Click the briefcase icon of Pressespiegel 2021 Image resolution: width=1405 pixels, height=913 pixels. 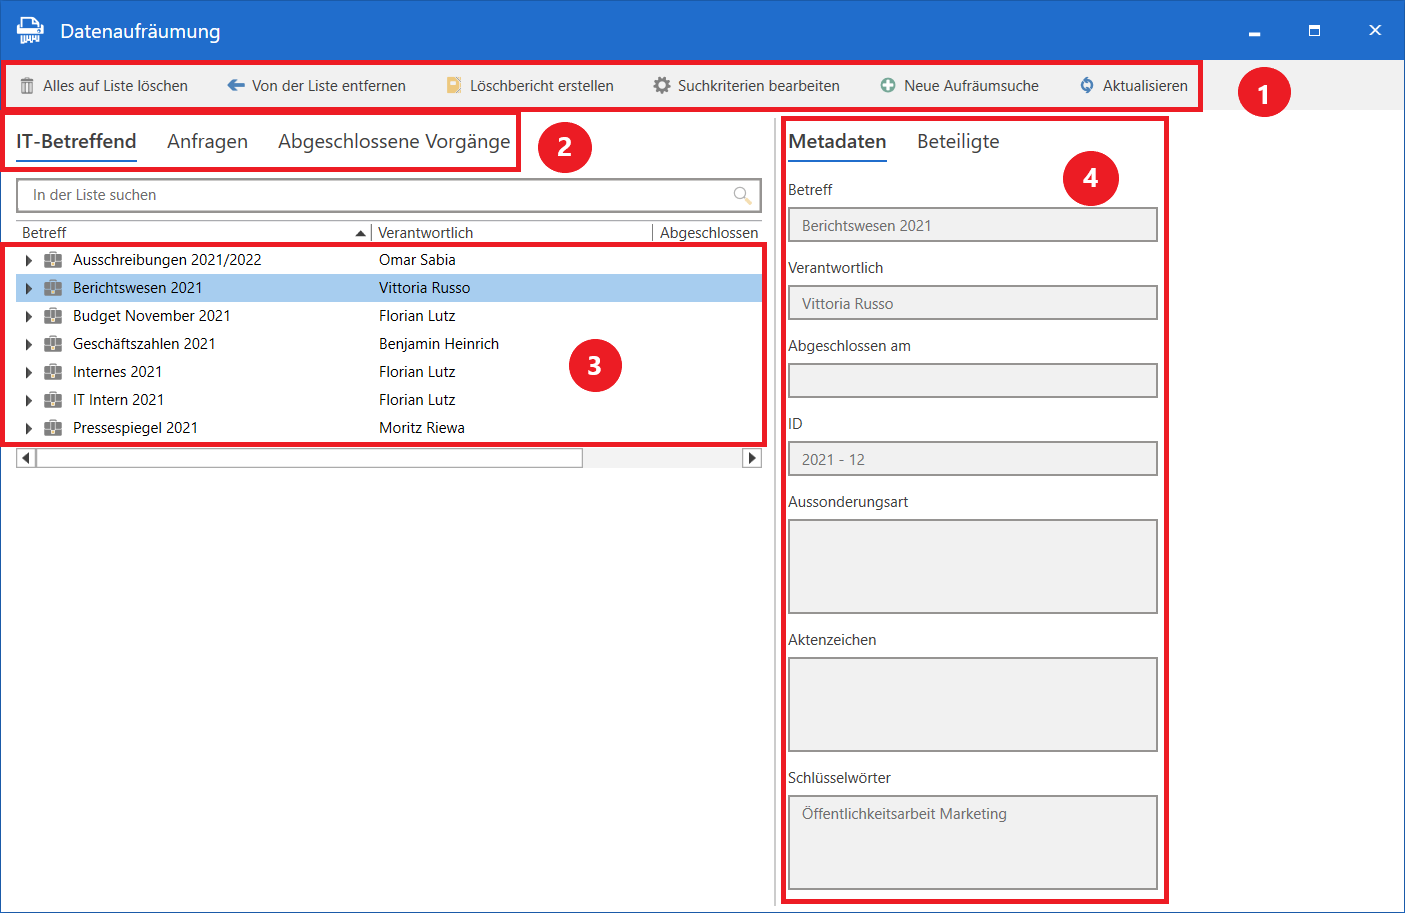pos(53,428)
